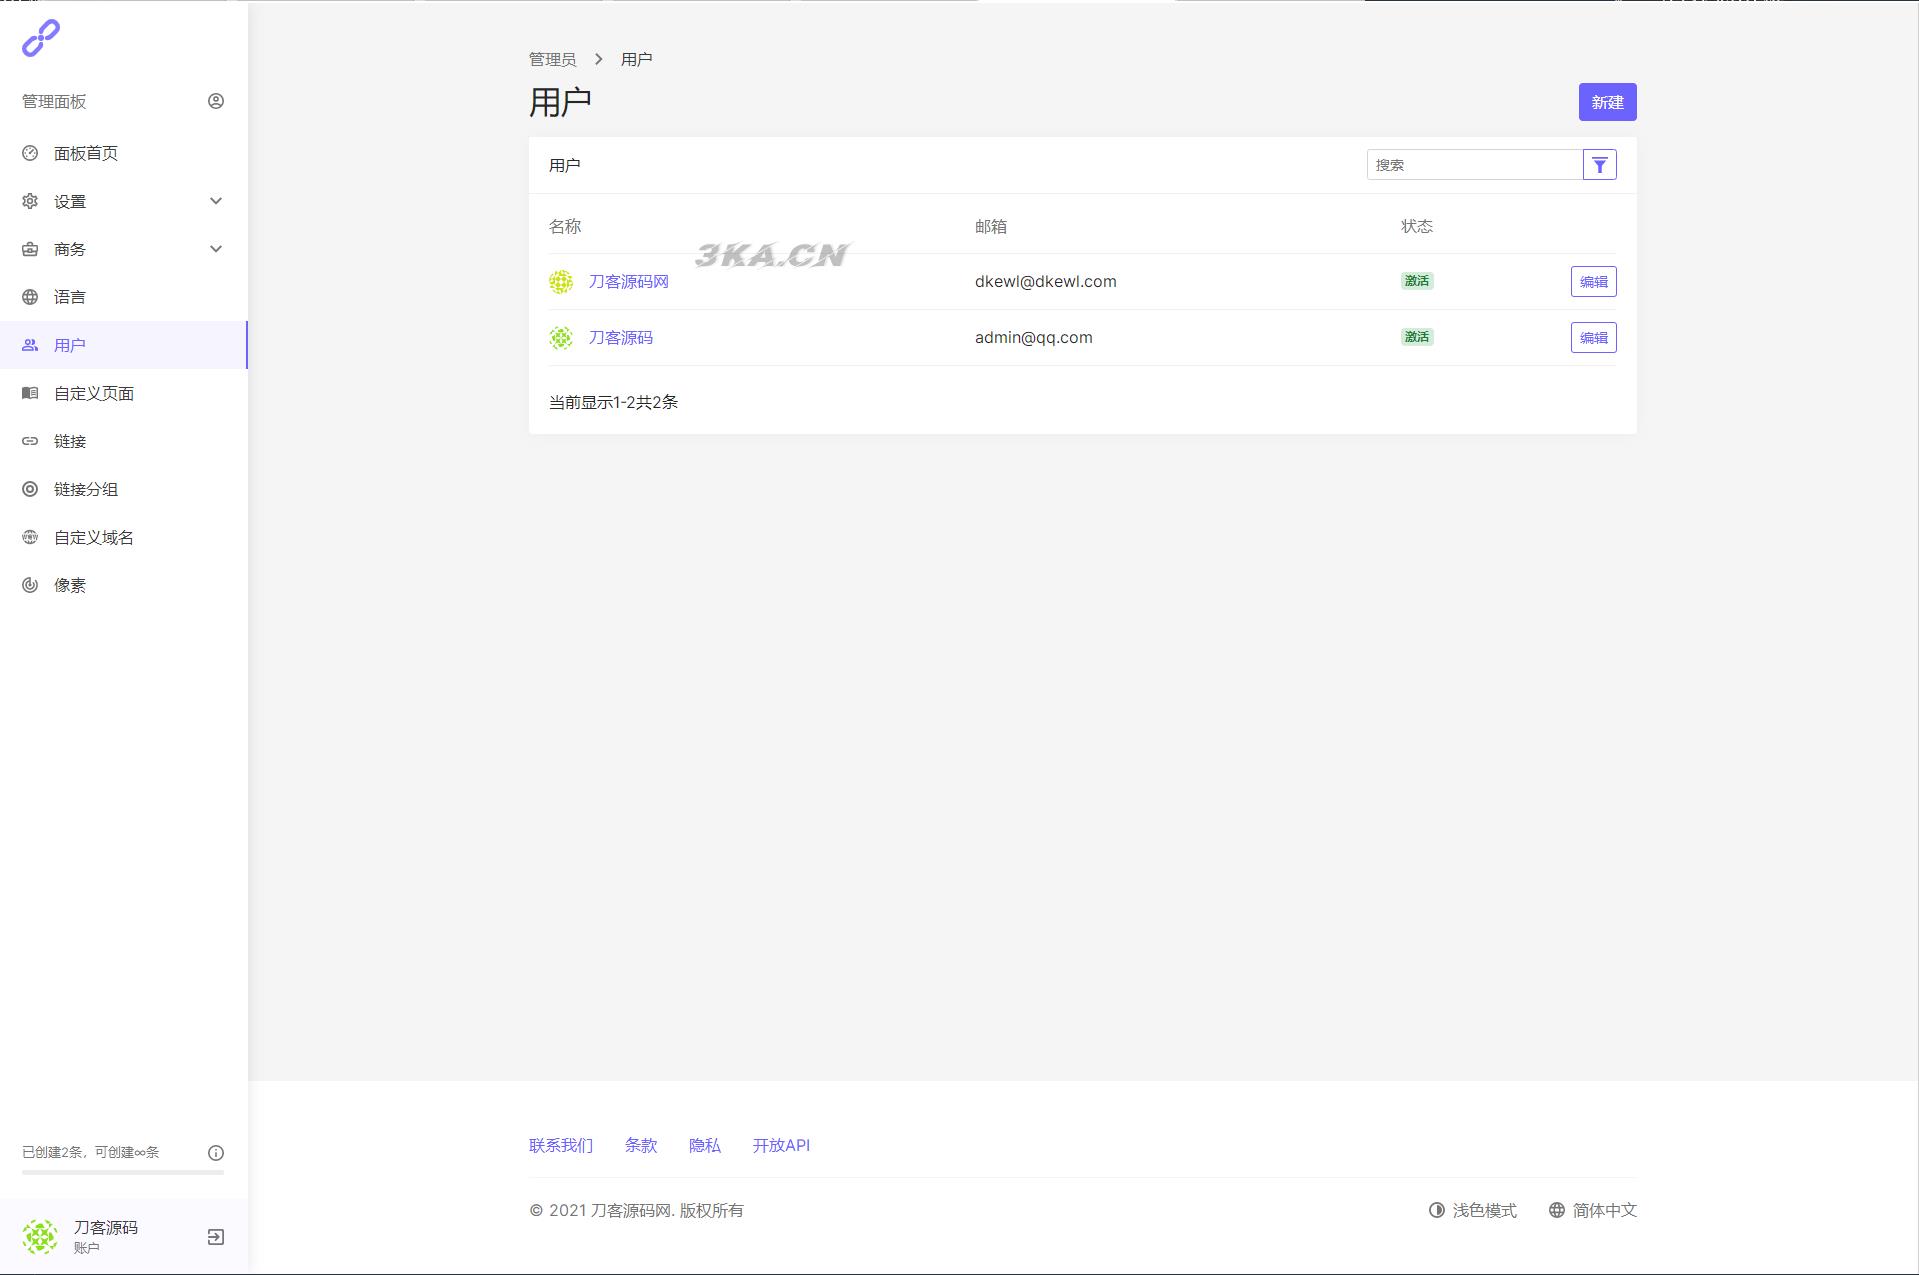
Task: Expand the 商务 submenu chevron
Action: [x=216, y=249]
